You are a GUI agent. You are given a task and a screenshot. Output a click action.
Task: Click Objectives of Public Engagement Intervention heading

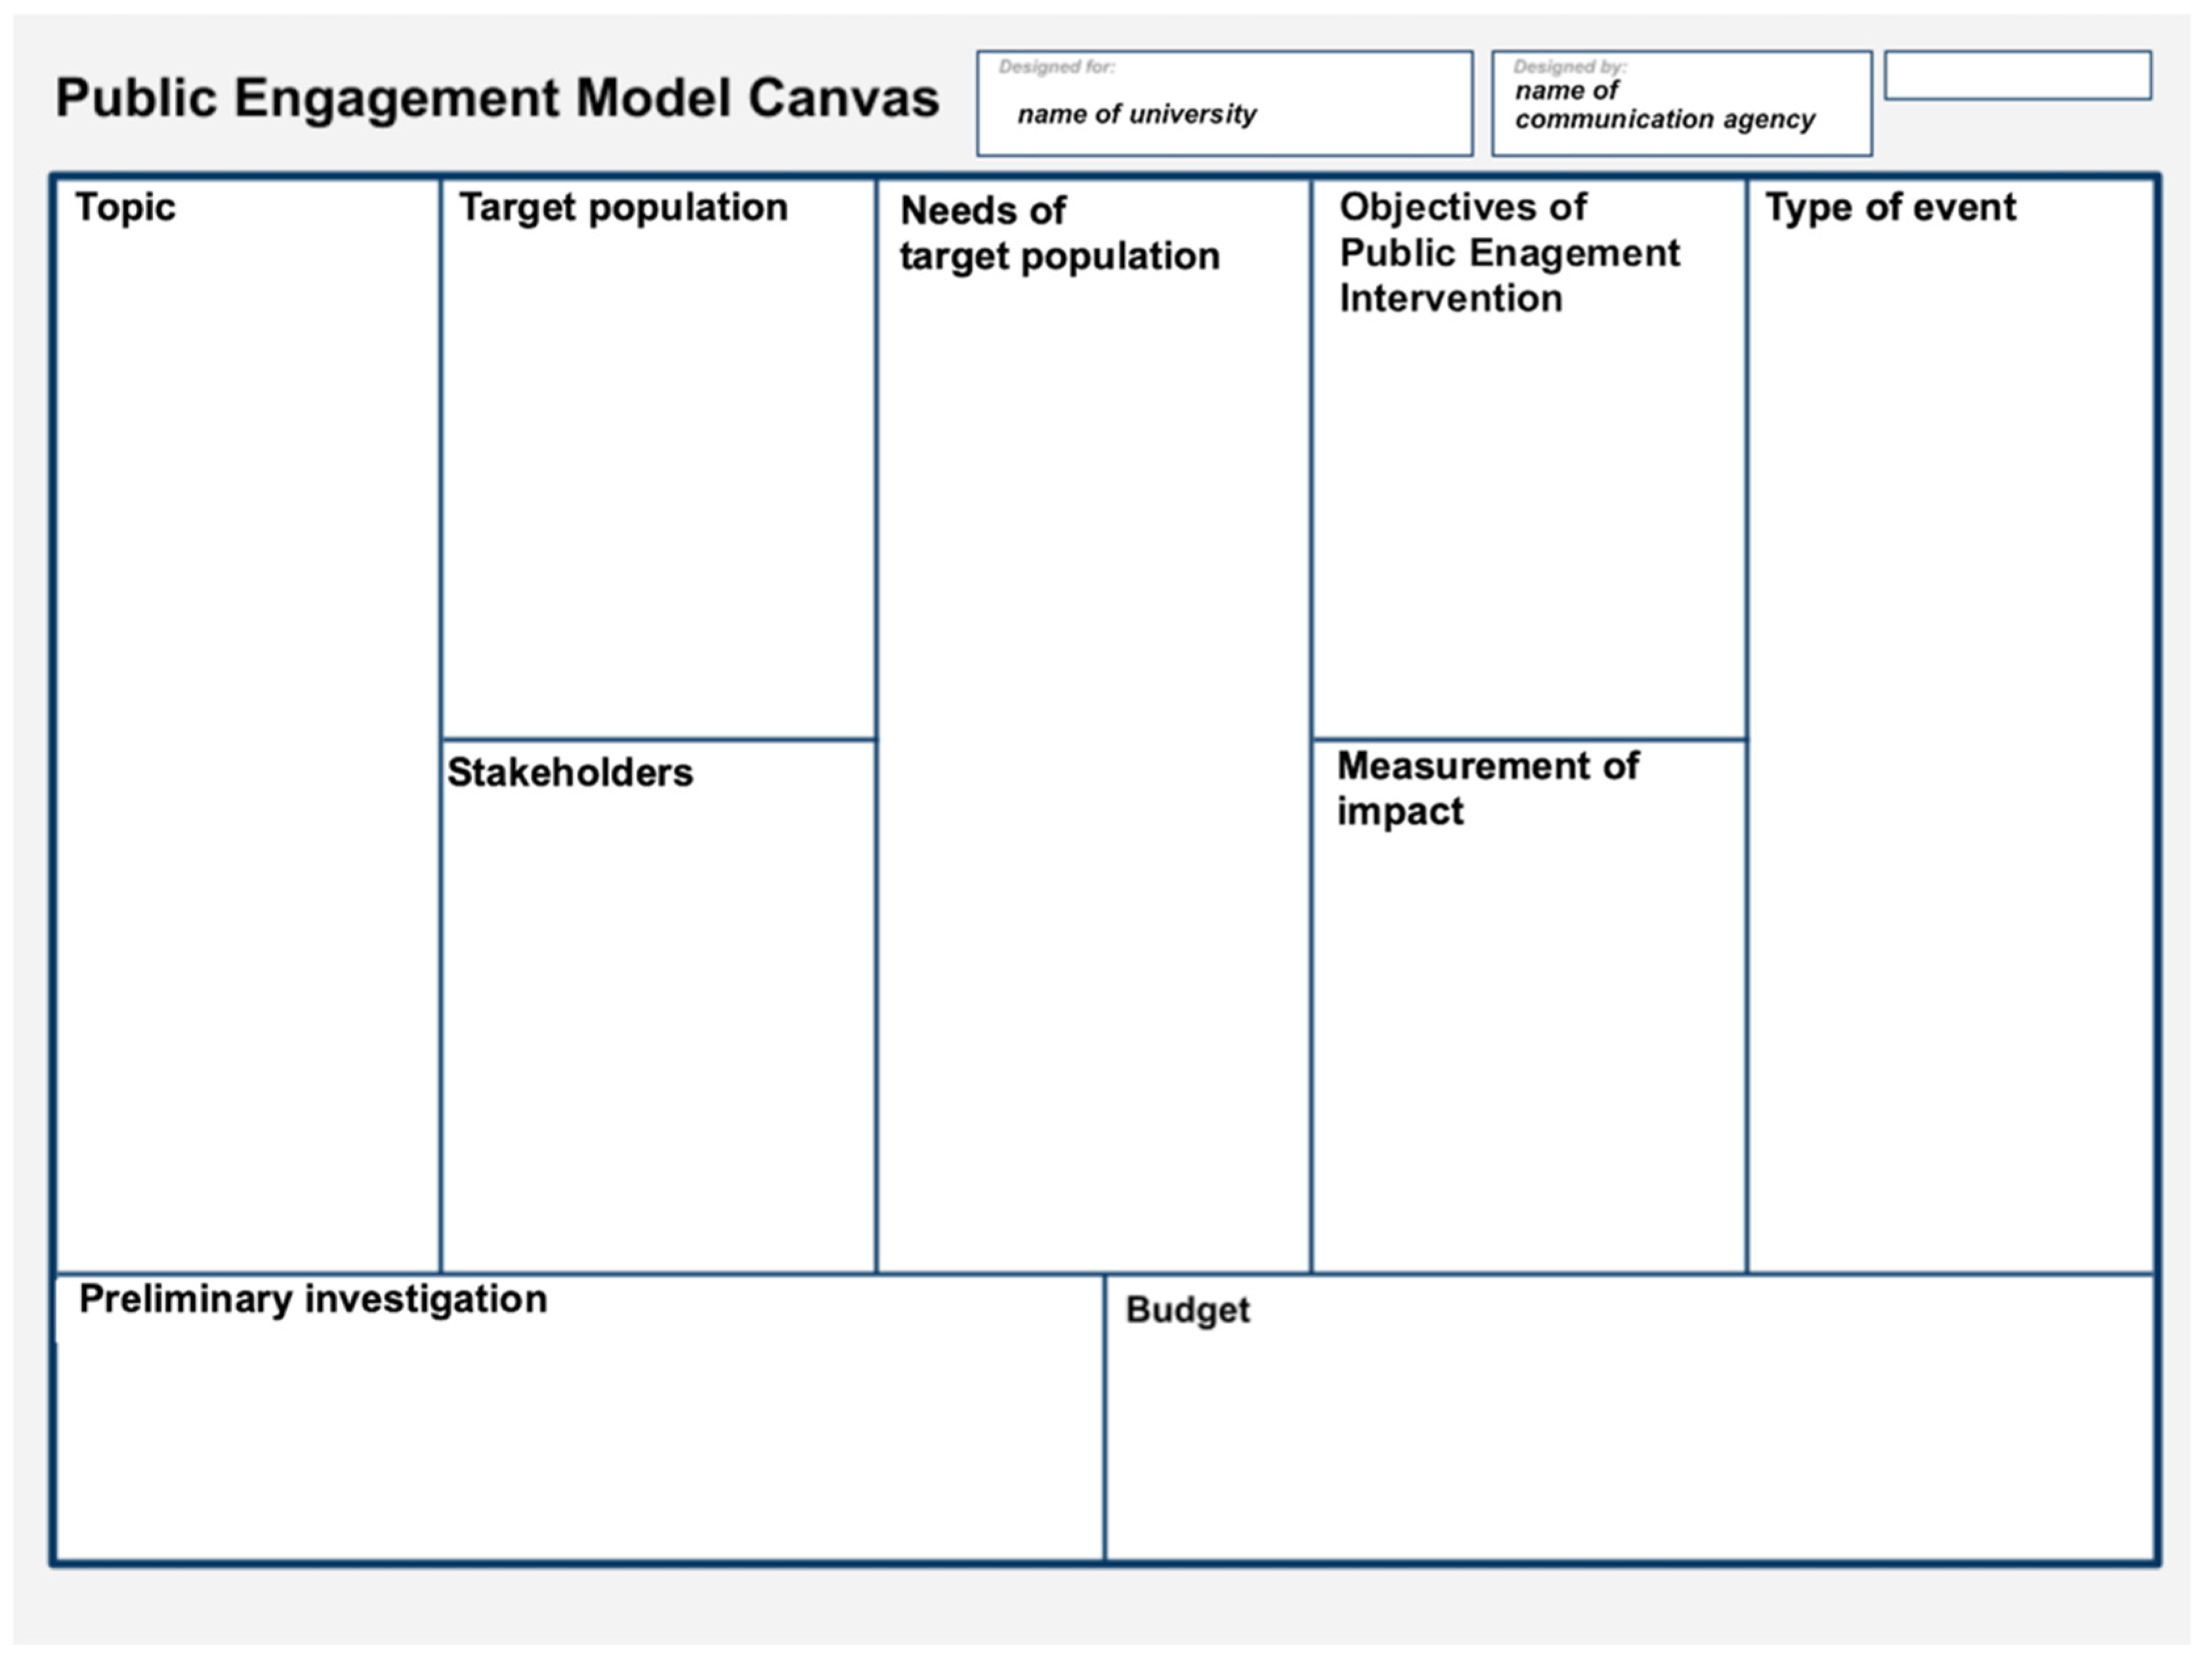pyautogui.click(x=1508, y=252)
